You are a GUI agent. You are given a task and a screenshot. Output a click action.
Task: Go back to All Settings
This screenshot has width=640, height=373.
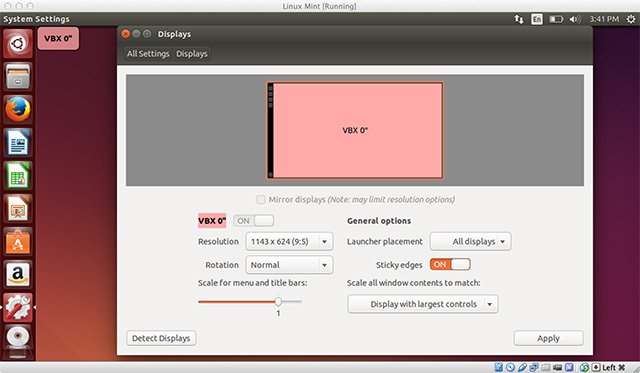point(148,54)
